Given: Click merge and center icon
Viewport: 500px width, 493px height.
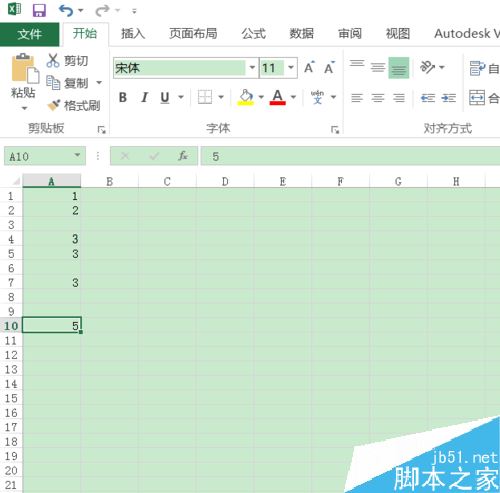Looking at the screenshot, I should click(x=477, y=98).
